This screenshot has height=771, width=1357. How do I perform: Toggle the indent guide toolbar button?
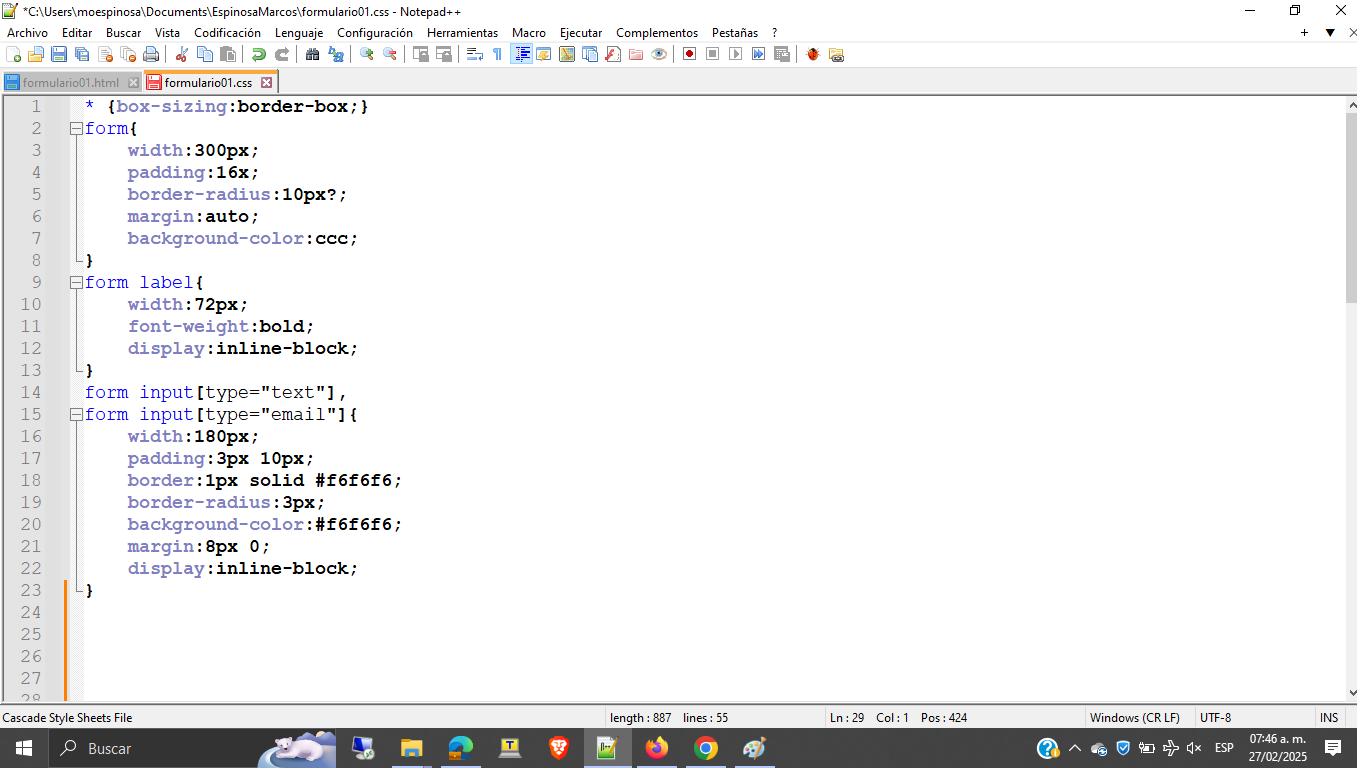tap(521, 54)
